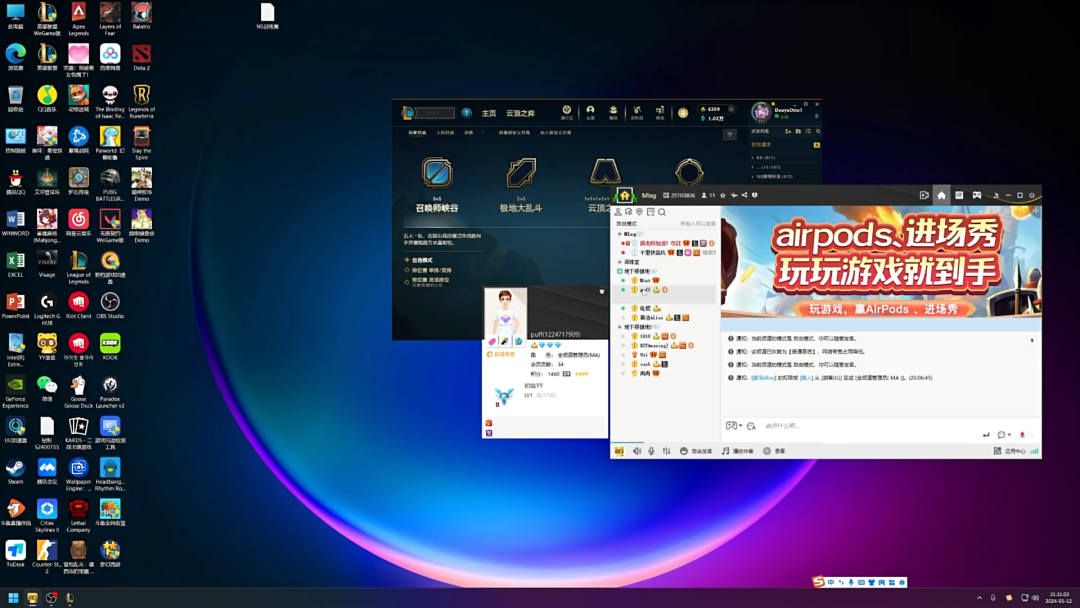1080x608 pixels.
Task: Open the YY audio mixer settings icon
Action: click(666, 451)
